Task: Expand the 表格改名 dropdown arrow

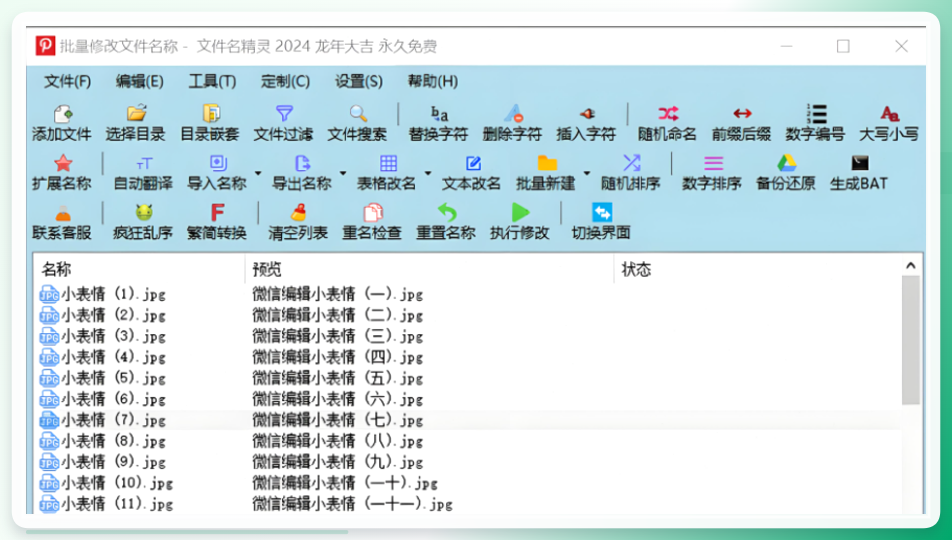Action: pos(428,173)
